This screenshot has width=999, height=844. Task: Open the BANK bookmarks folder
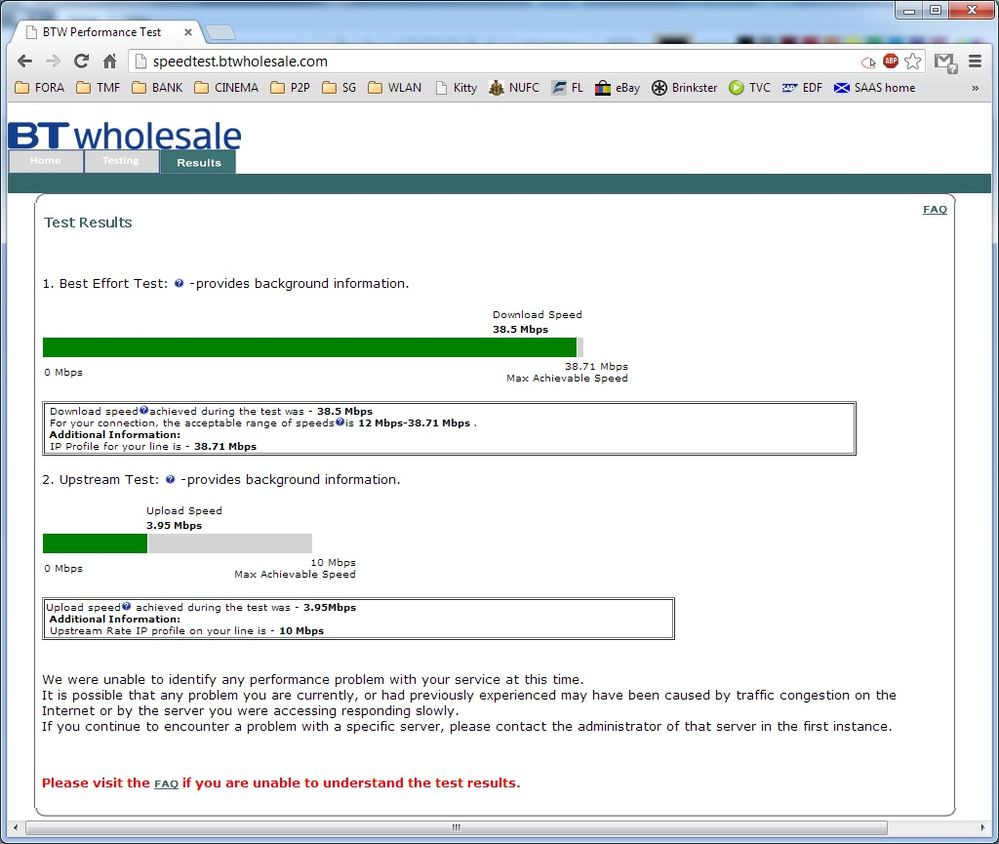pos(157,88)
